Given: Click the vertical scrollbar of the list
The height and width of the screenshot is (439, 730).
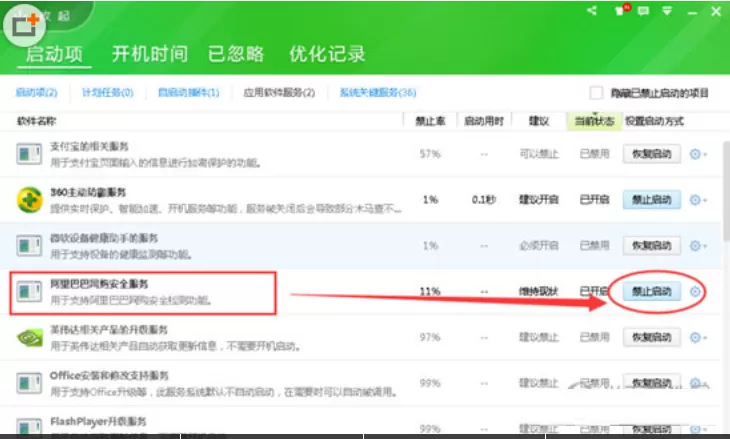Looking at the screenshot, I should (x=726, y=191).
